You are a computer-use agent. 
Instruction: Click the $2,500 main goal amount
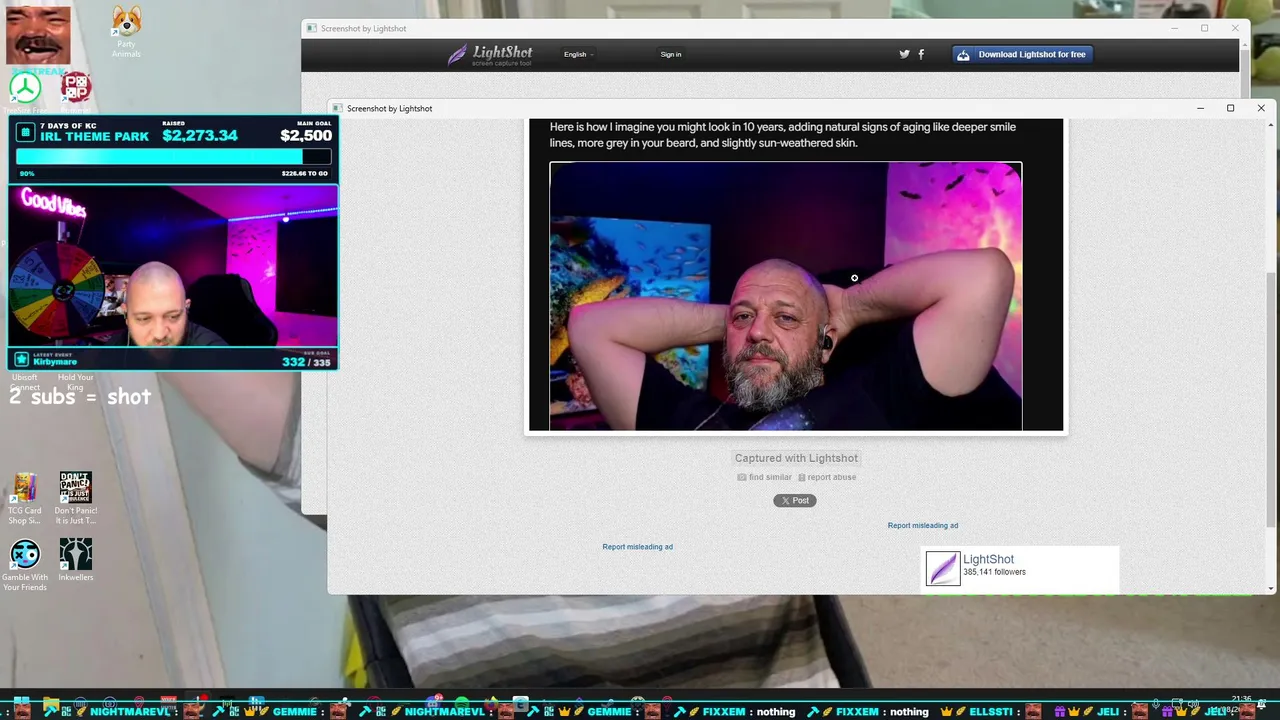coord(306,136)
